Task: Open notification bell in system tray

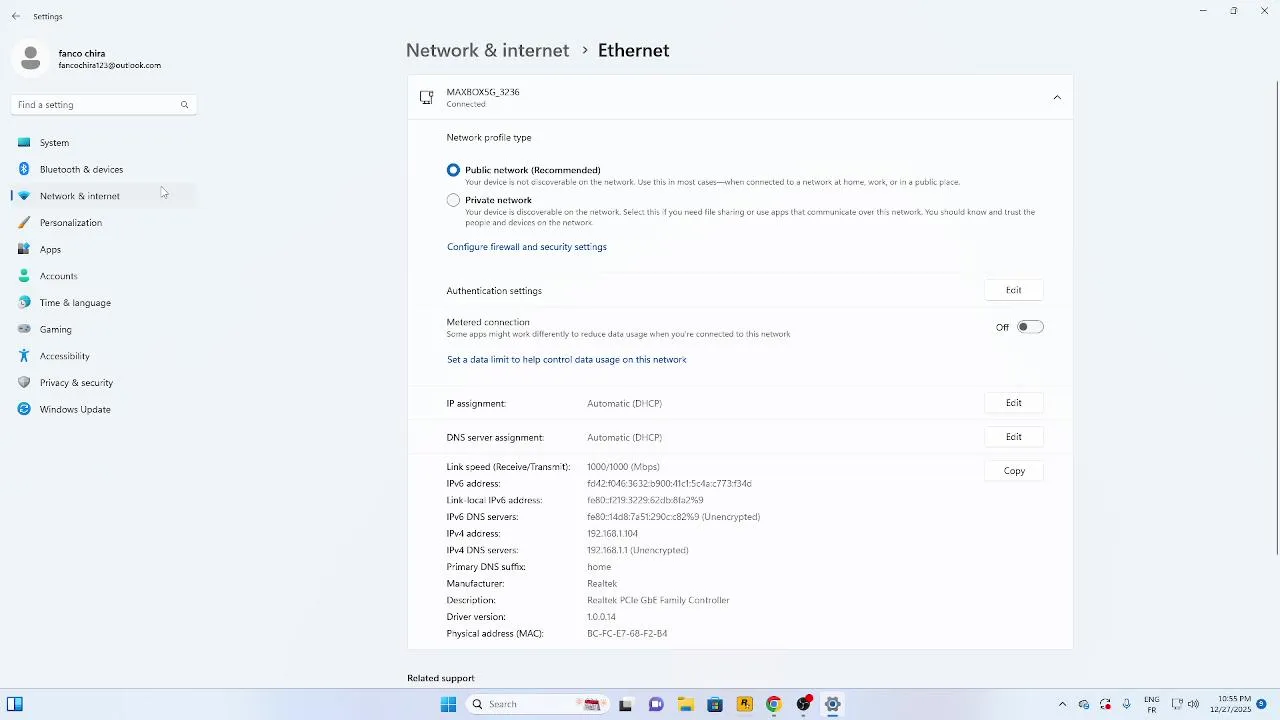Action: pyautogui.click(x=1261, y=704)
